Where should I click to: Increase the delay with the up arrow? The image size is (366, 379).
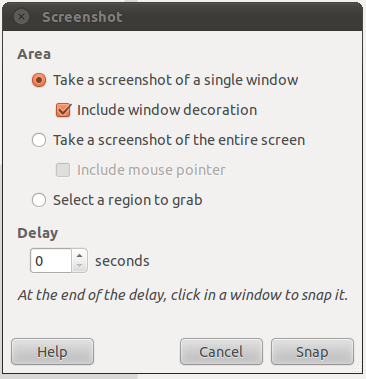click(x=79, y=255)
